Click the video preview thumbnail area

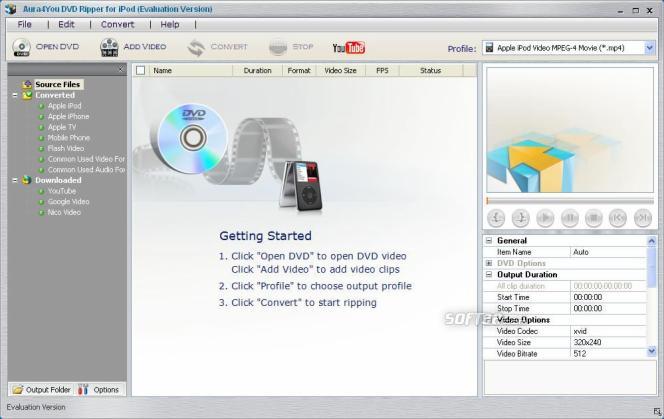[570, 130]
